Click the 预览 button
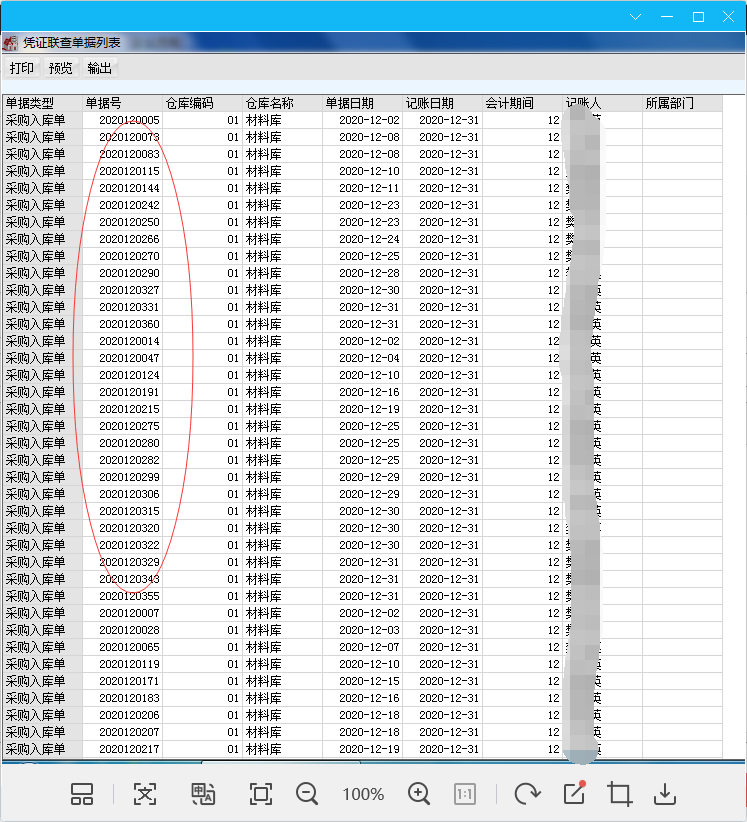This screenshot has width=747, height=822. (x=60, y=68)
